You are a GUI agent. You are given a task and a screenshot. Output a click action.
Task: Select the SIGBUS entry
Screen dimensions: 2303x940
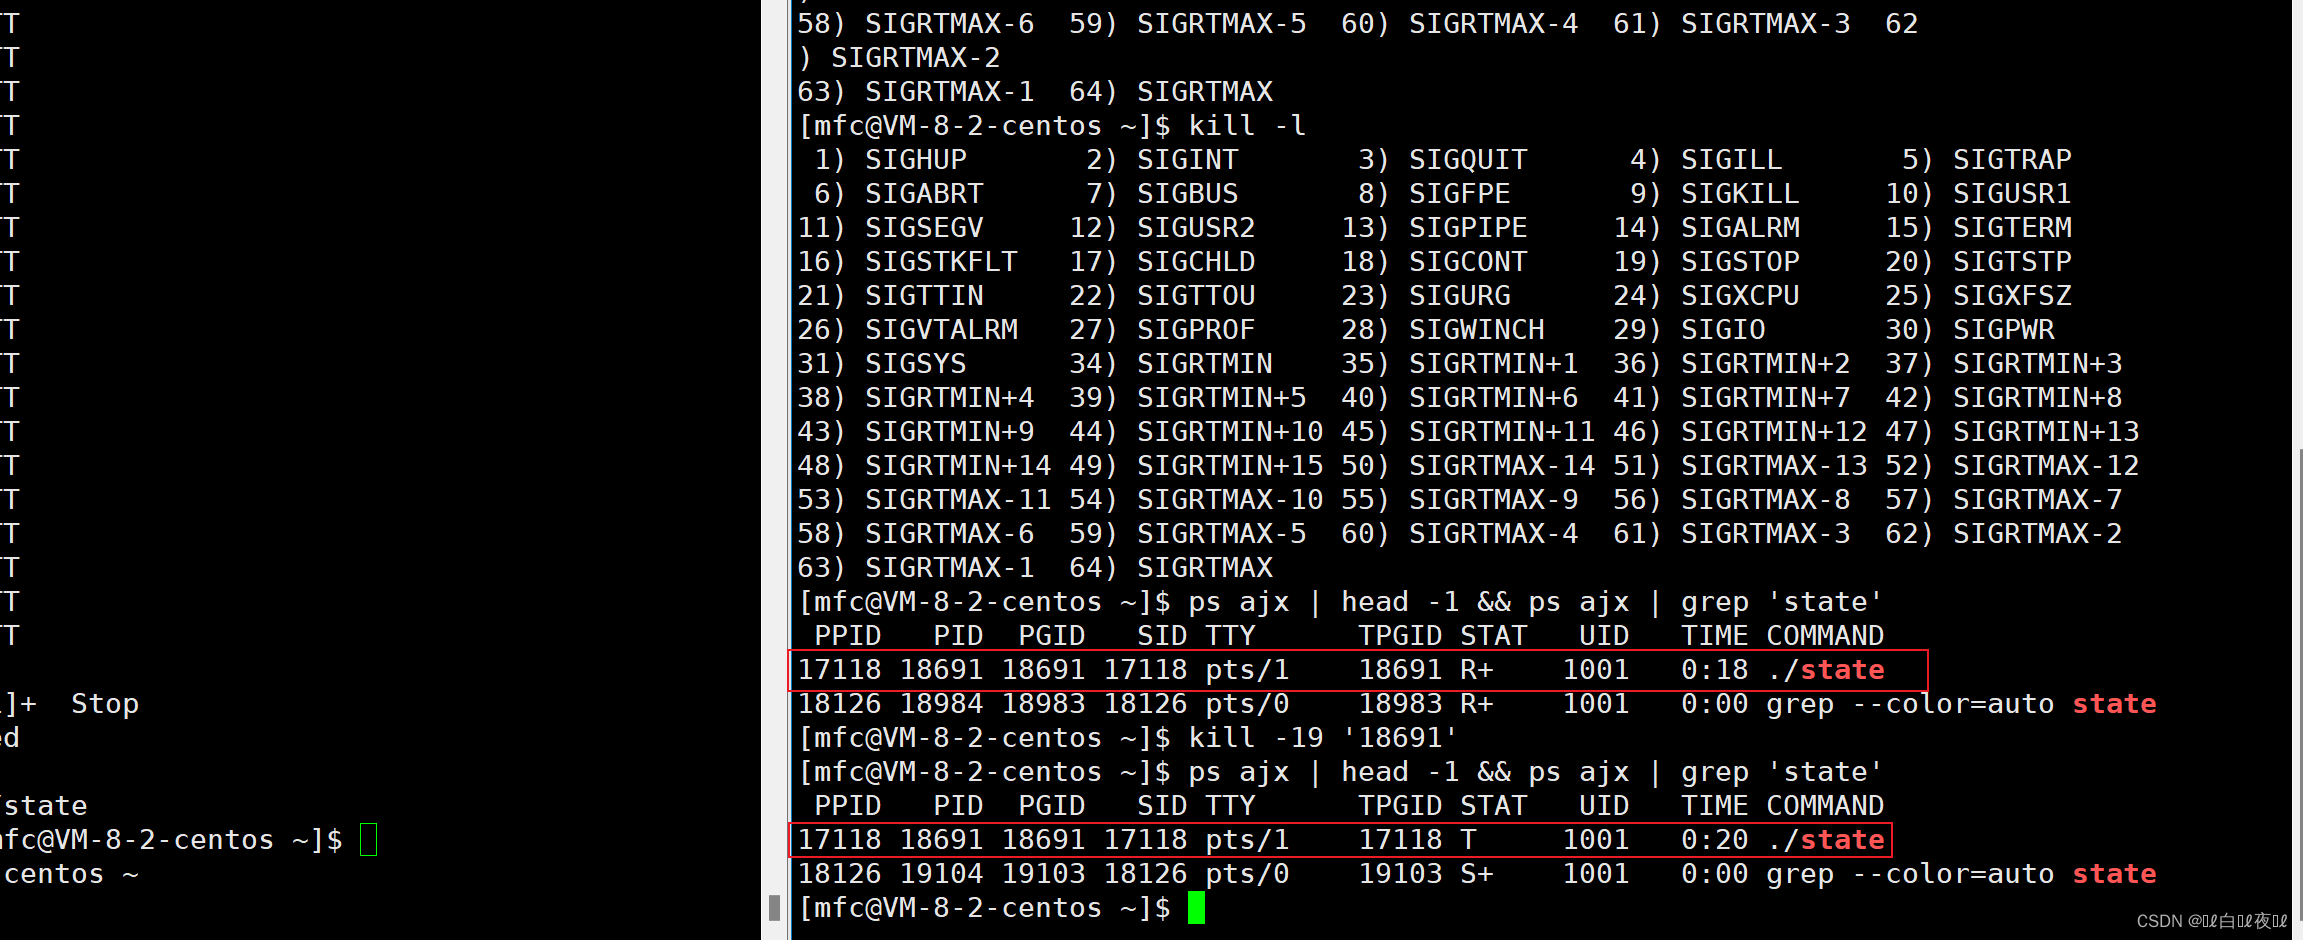pos(1162,194)
